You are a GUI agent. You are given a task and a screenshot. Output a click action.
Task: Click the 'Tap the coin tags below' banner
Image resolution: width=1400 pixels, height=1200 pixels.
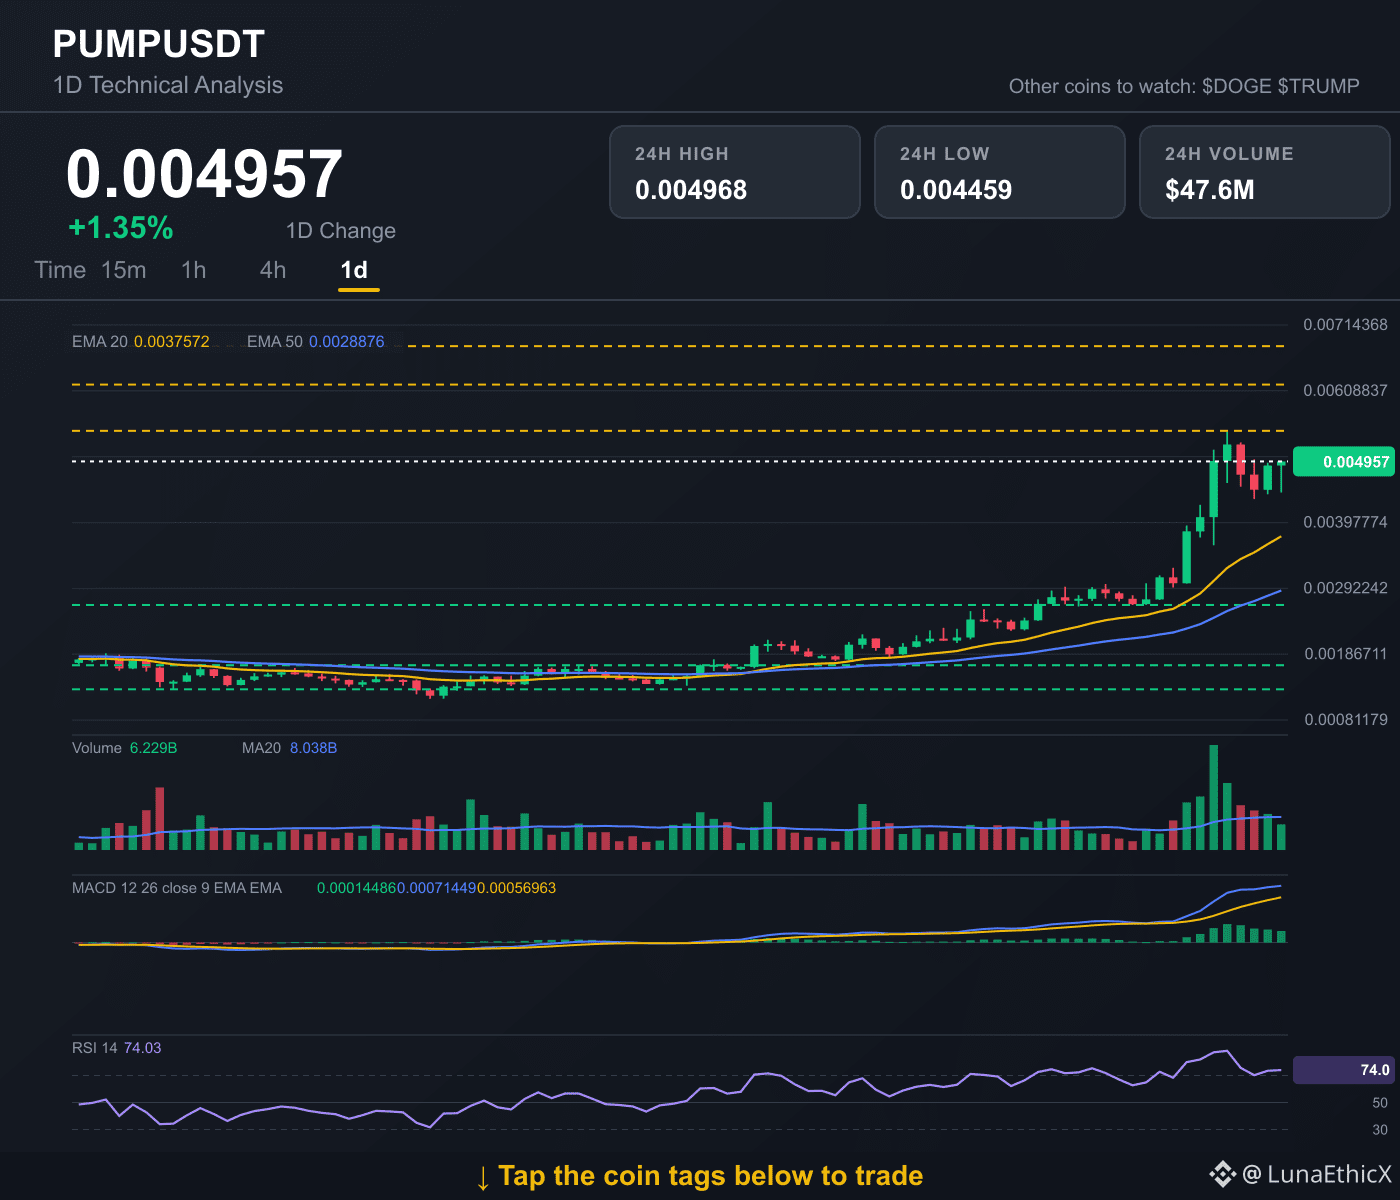699,1176
